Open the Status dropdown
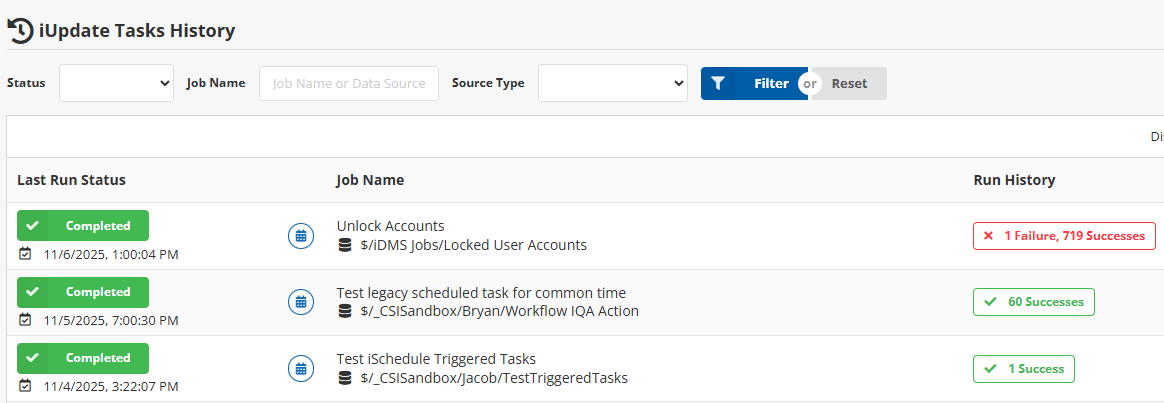This screenshot has width=1164, height=403. click(117, 84)
